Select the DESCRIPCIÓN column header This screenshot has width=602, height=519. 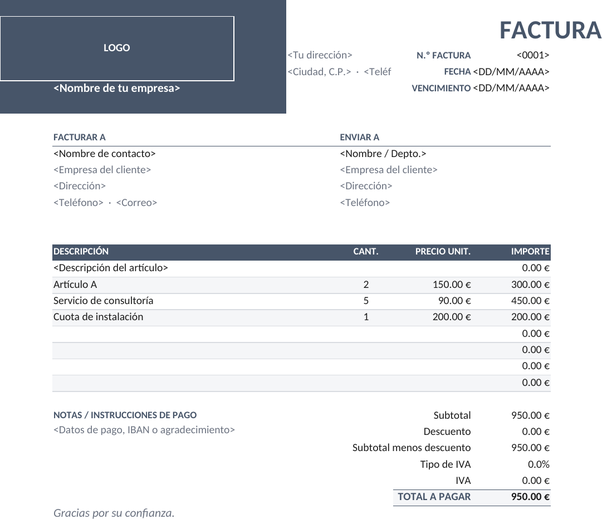pyautogui.click(x=81, y=251)
